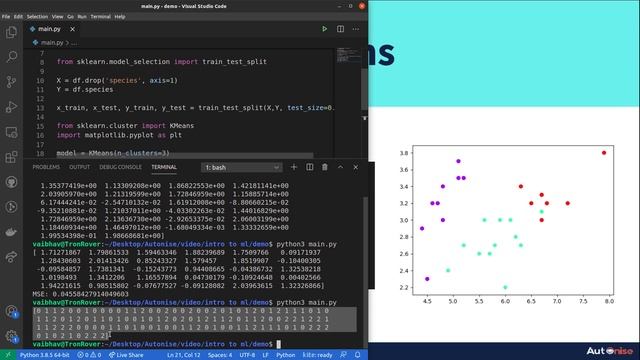Open the Source Control view

click(11, 82)
